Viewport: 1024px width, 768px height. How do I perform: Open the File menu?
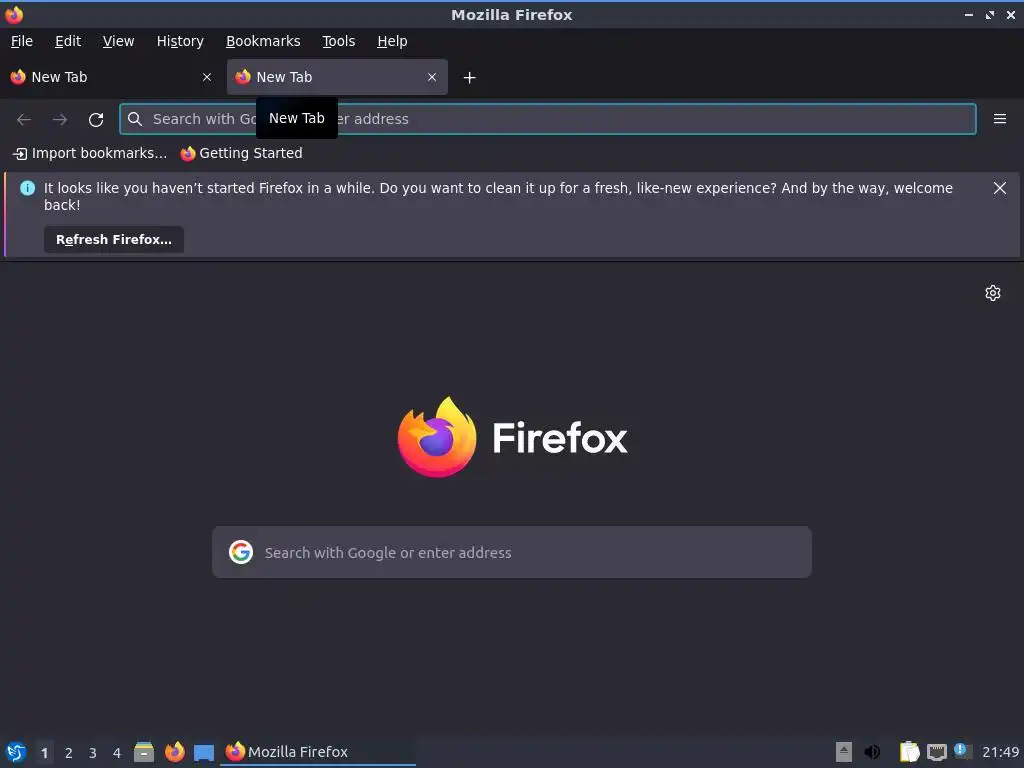click(22, 41)
